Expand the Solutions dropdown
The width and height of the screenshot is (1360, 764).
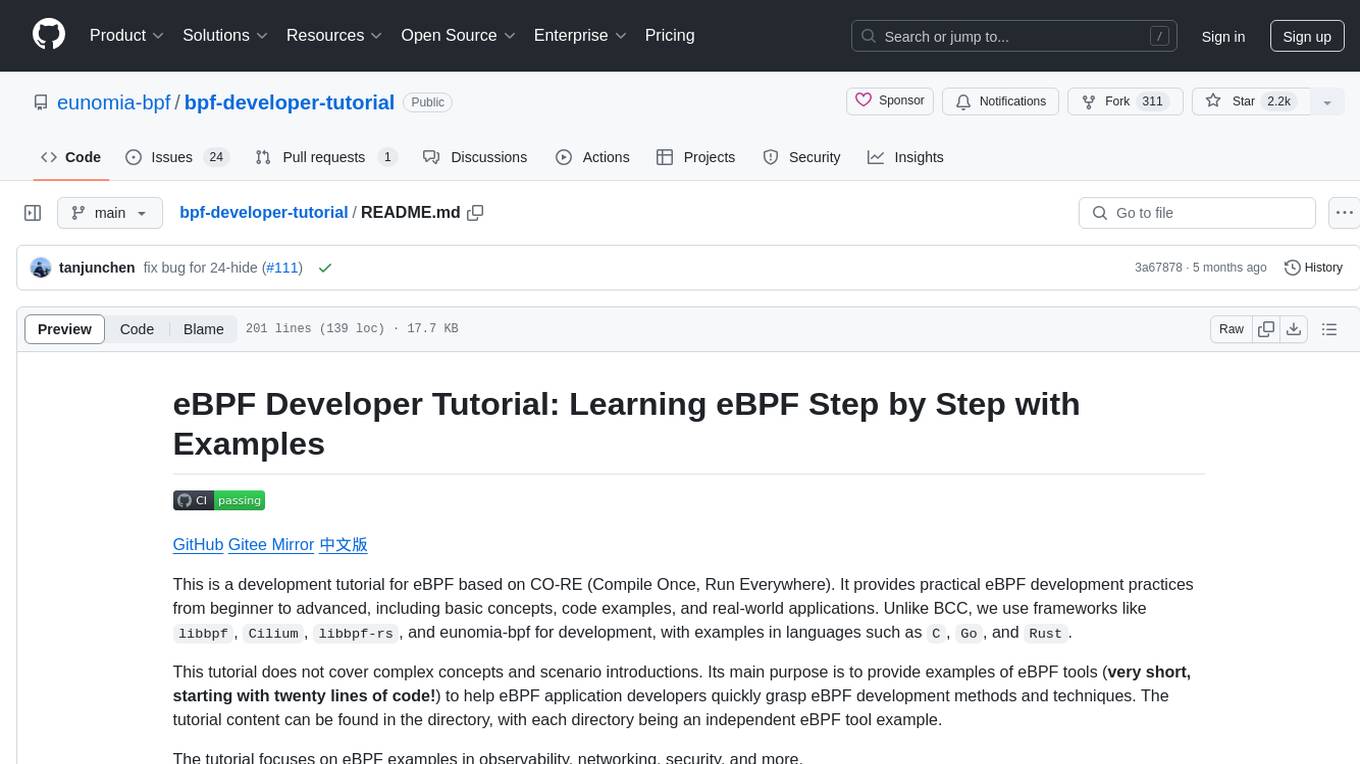pyautogui.click(x=225, y=35)
